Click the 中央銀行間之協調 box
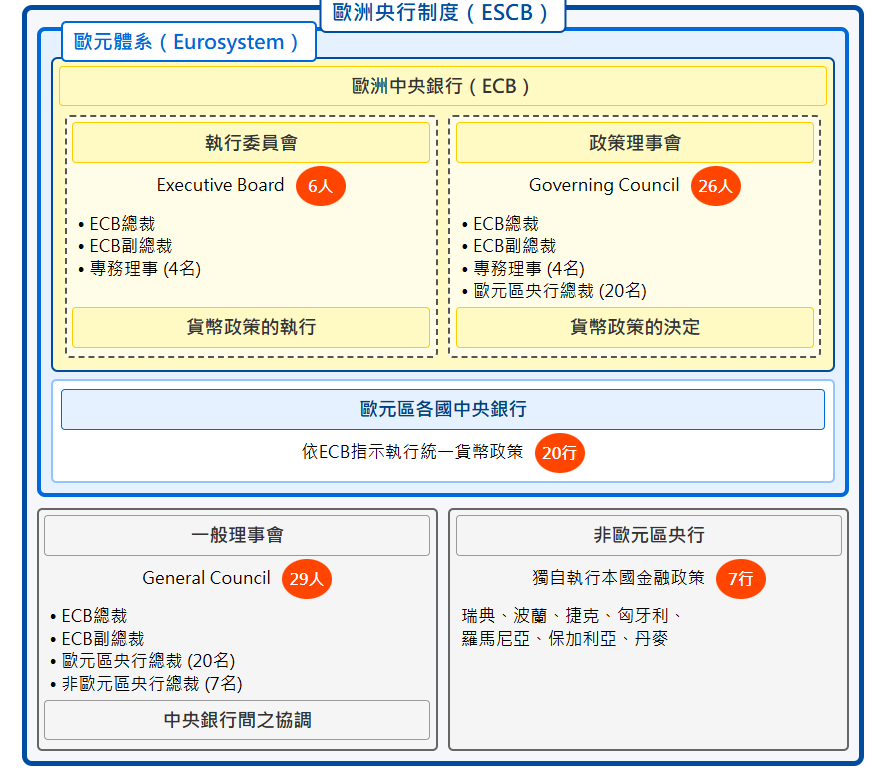Image resolution: width=875 pixels, height=773 pixels. point(237,720)
